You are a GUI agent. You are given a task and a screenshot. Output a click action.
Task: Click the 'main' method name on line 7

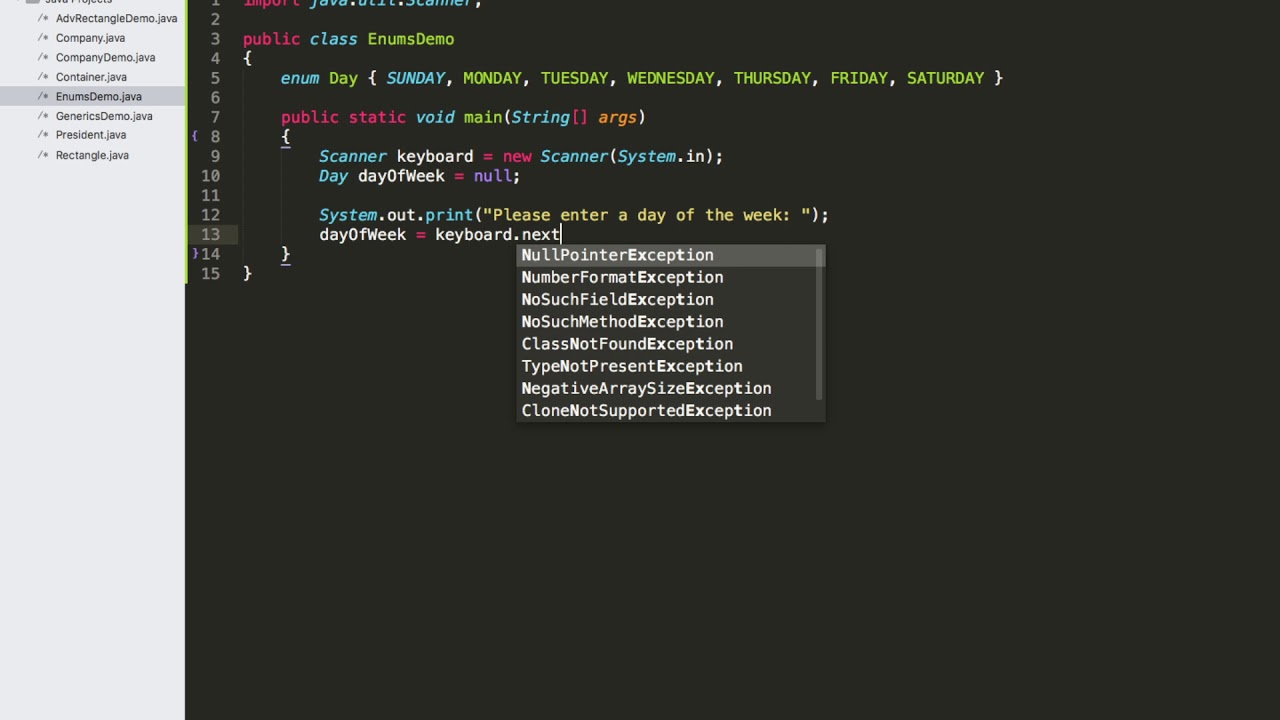pyautogui.click(x=482, y=117)
